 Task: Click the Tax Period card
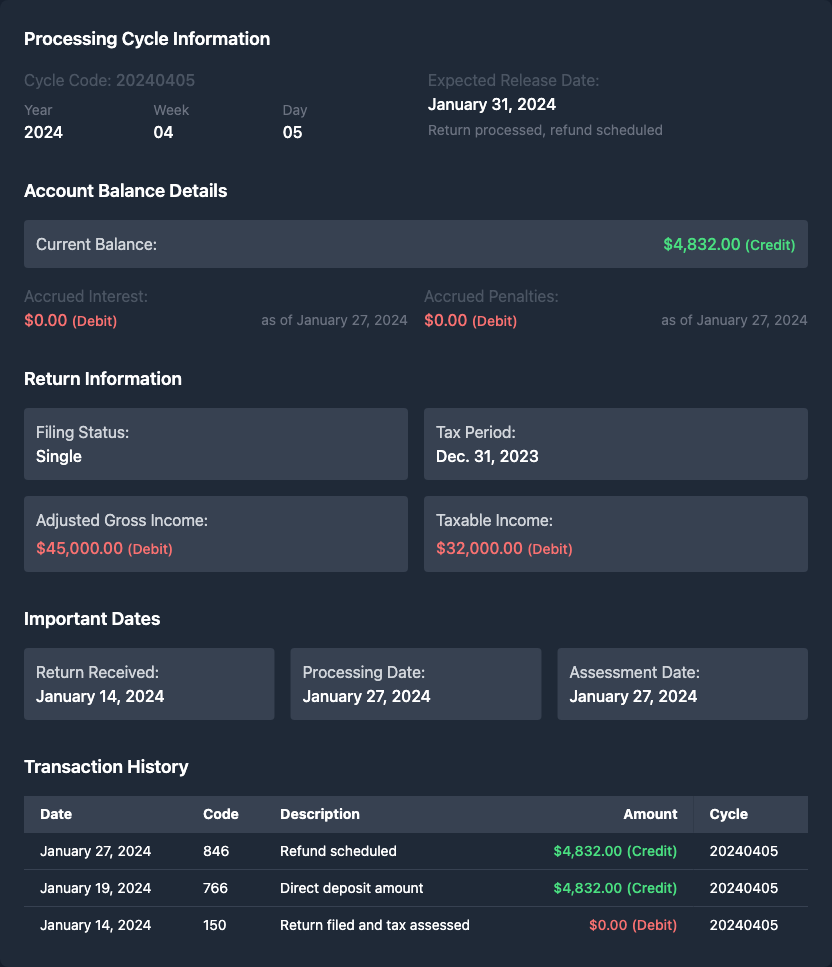tap(615, 444)
